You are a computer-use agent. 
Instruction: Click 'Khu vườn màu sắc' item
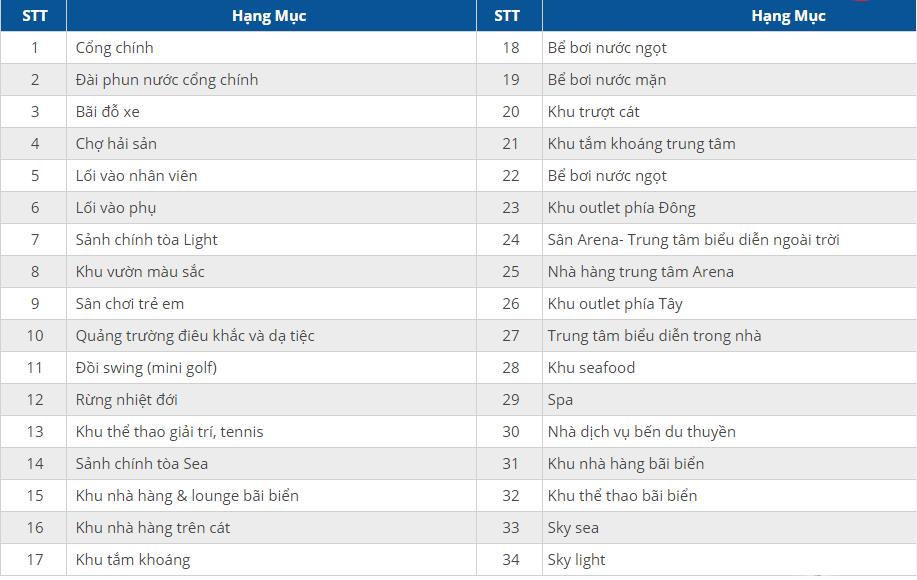pyautogui.click(x=140, y=272)
